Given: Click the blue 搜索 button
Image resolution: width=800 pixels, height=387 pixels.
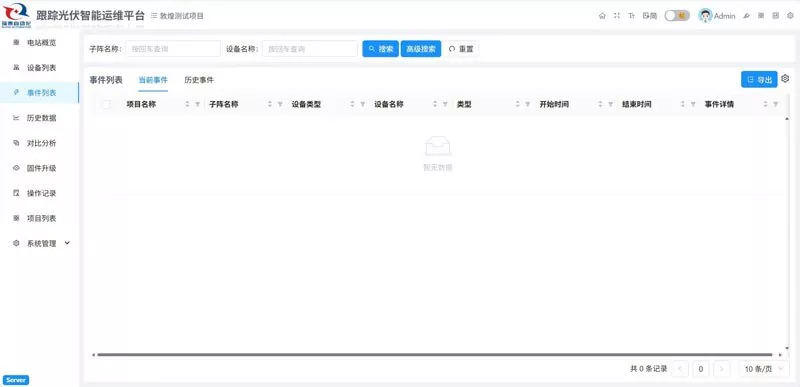Looking at the screenshot, I should coord(381,49).
